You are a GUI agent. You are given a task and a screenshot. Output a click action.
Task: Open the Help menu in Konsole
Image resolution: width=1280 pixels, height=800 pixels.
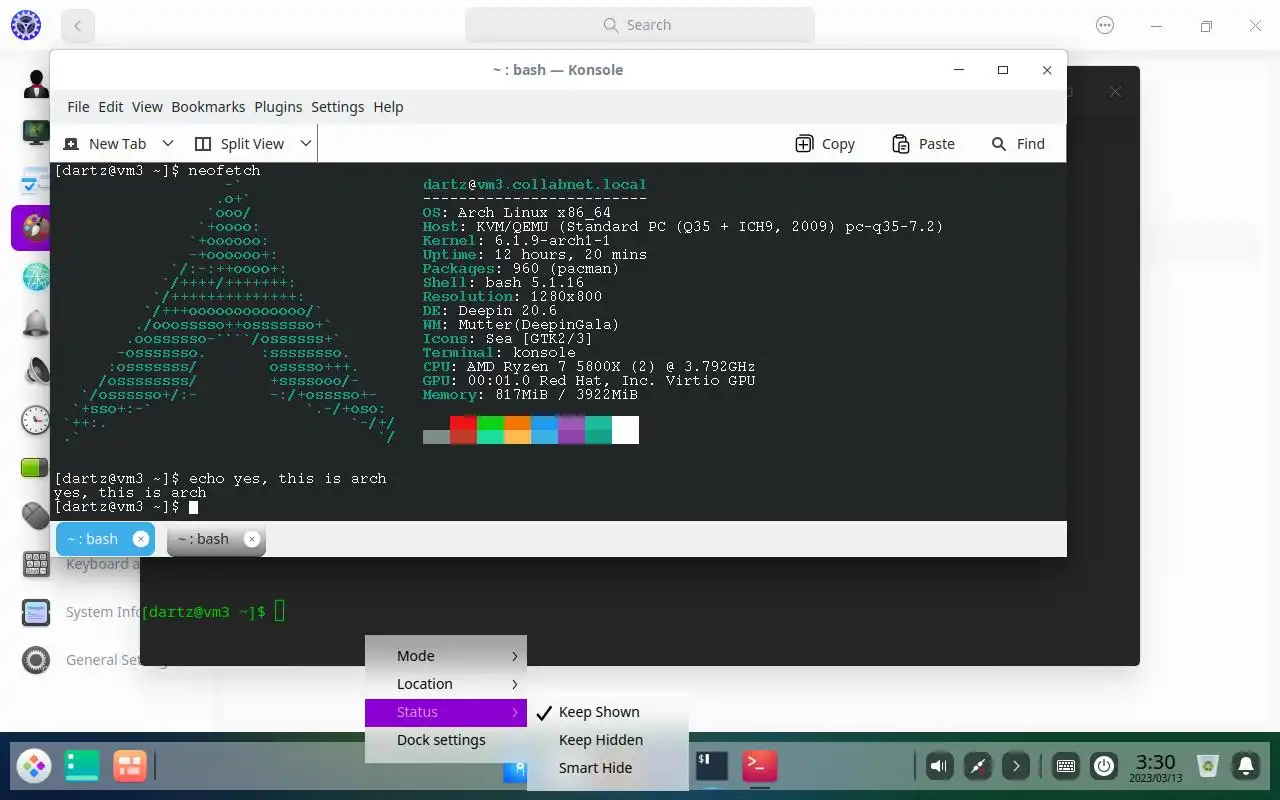388,107
